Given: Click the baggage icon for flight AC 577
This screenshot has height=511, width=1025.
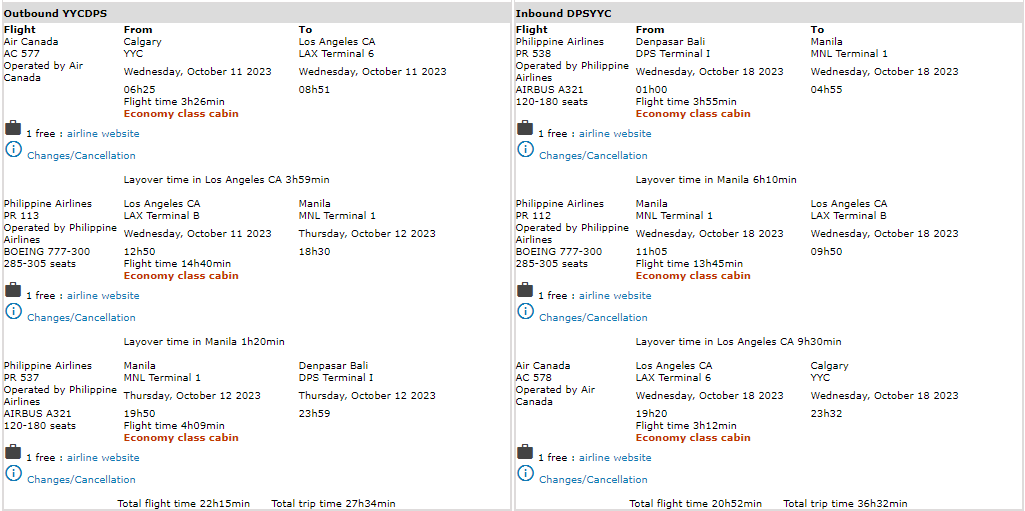Looking at the screenshot, I should point(13,129).
